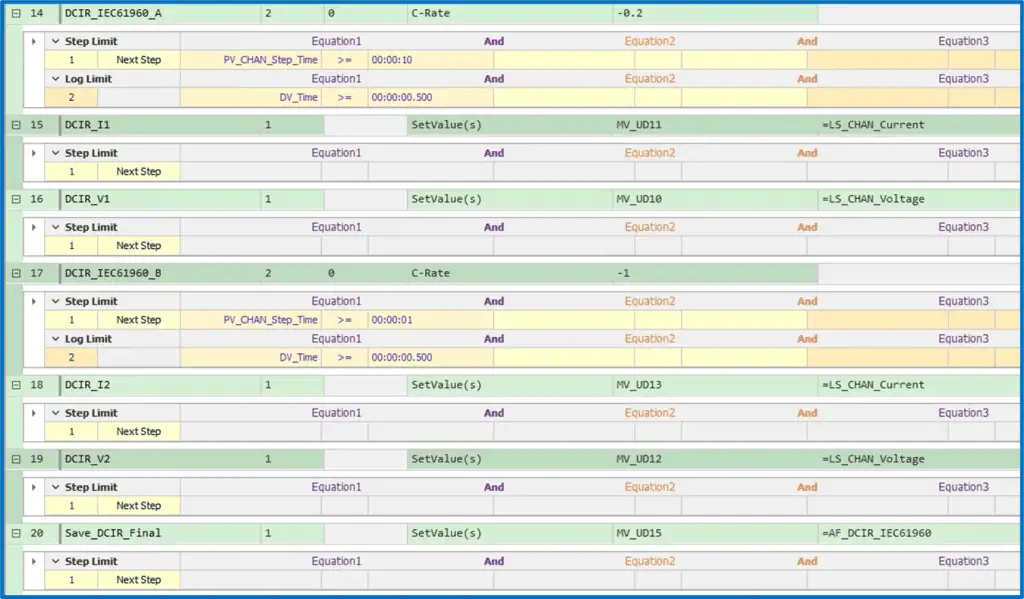This screenshot has width=1024, height=599.
Task: Select the MV_UD11 variable cell
Action: click(x=715, y=125)
